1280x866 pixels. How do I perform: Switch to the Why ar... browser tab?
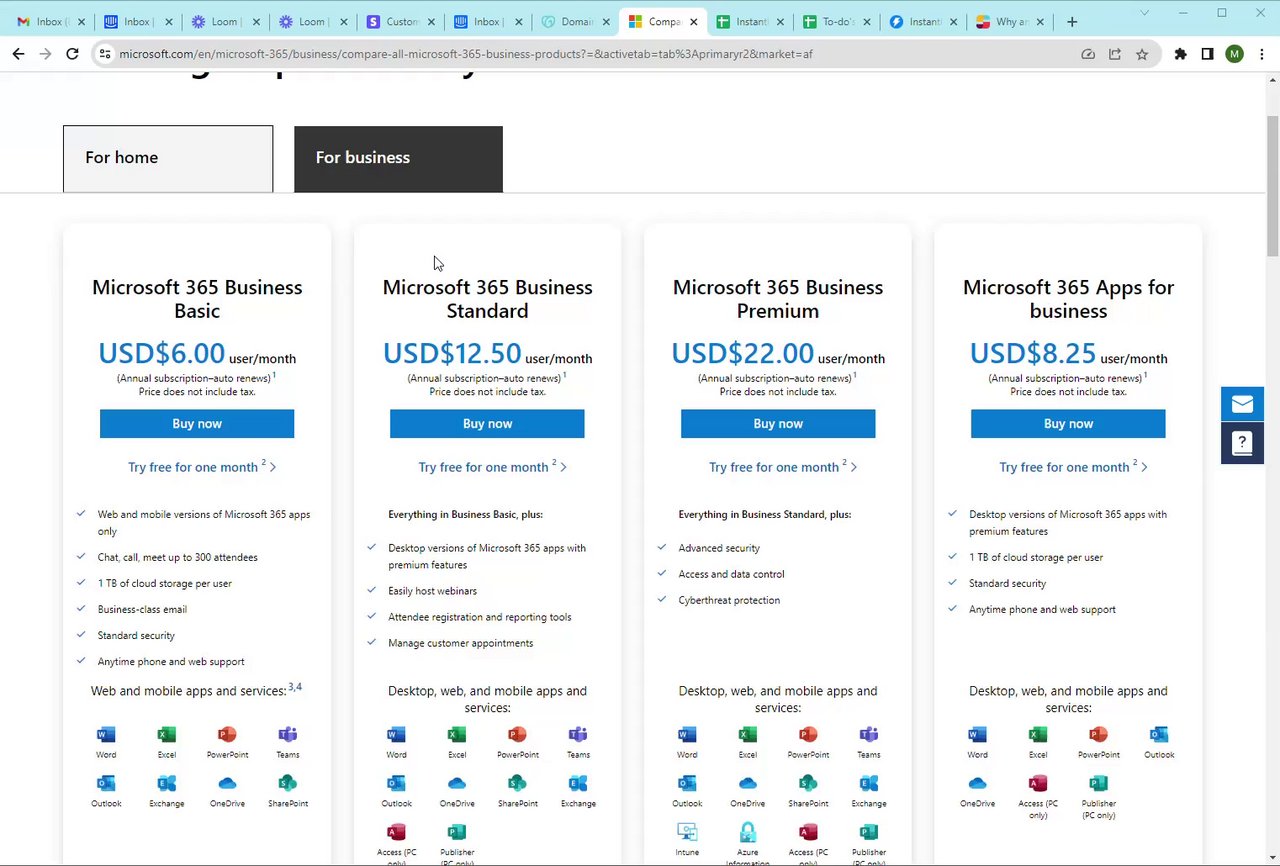1011,21
